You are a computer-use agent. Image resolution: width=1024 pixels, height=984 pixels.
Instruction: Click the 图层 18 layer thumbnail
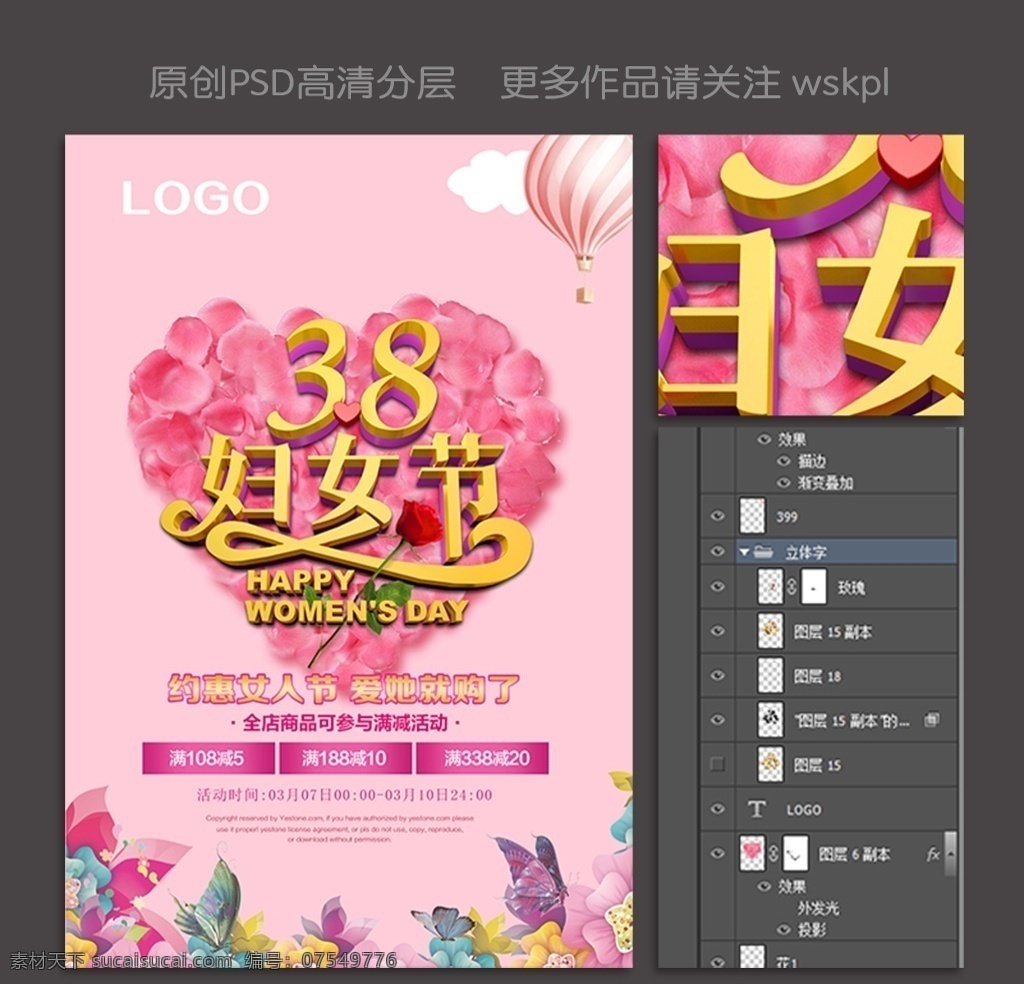pyautogui.click(x=771, y=675)
